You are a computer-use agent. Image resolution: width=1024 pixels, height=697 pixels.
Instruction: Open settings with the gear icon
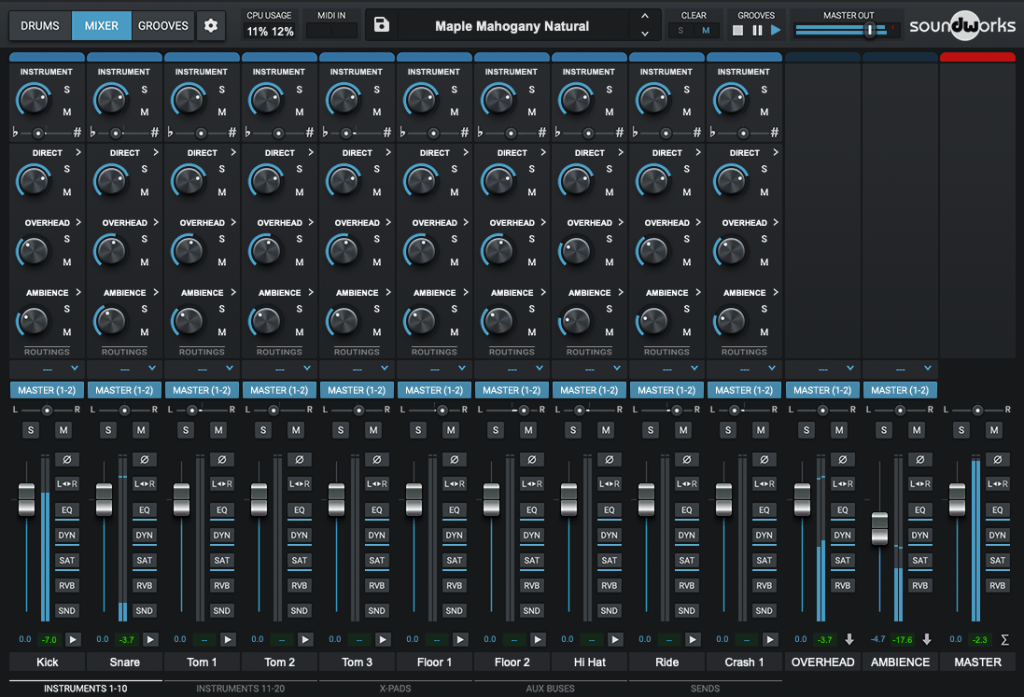click(x=210, y=26)
